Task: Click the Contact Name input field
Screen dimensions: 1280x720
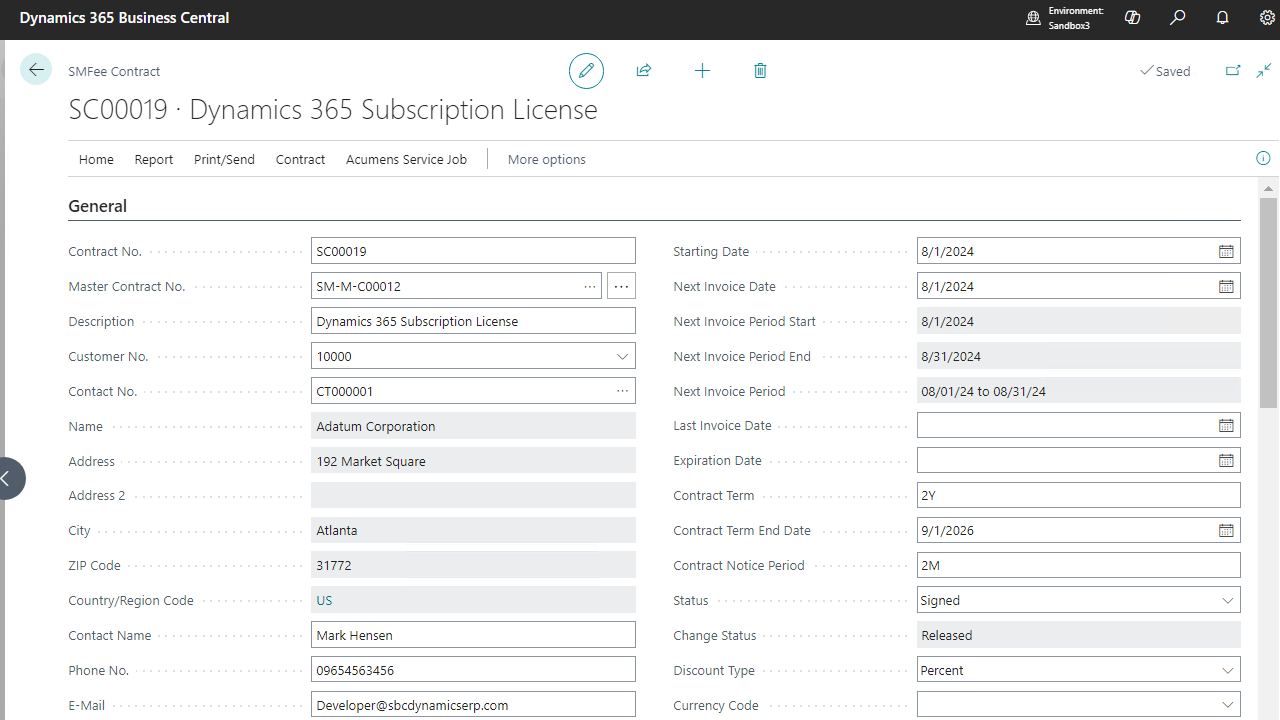Action: tap(473, 636)
